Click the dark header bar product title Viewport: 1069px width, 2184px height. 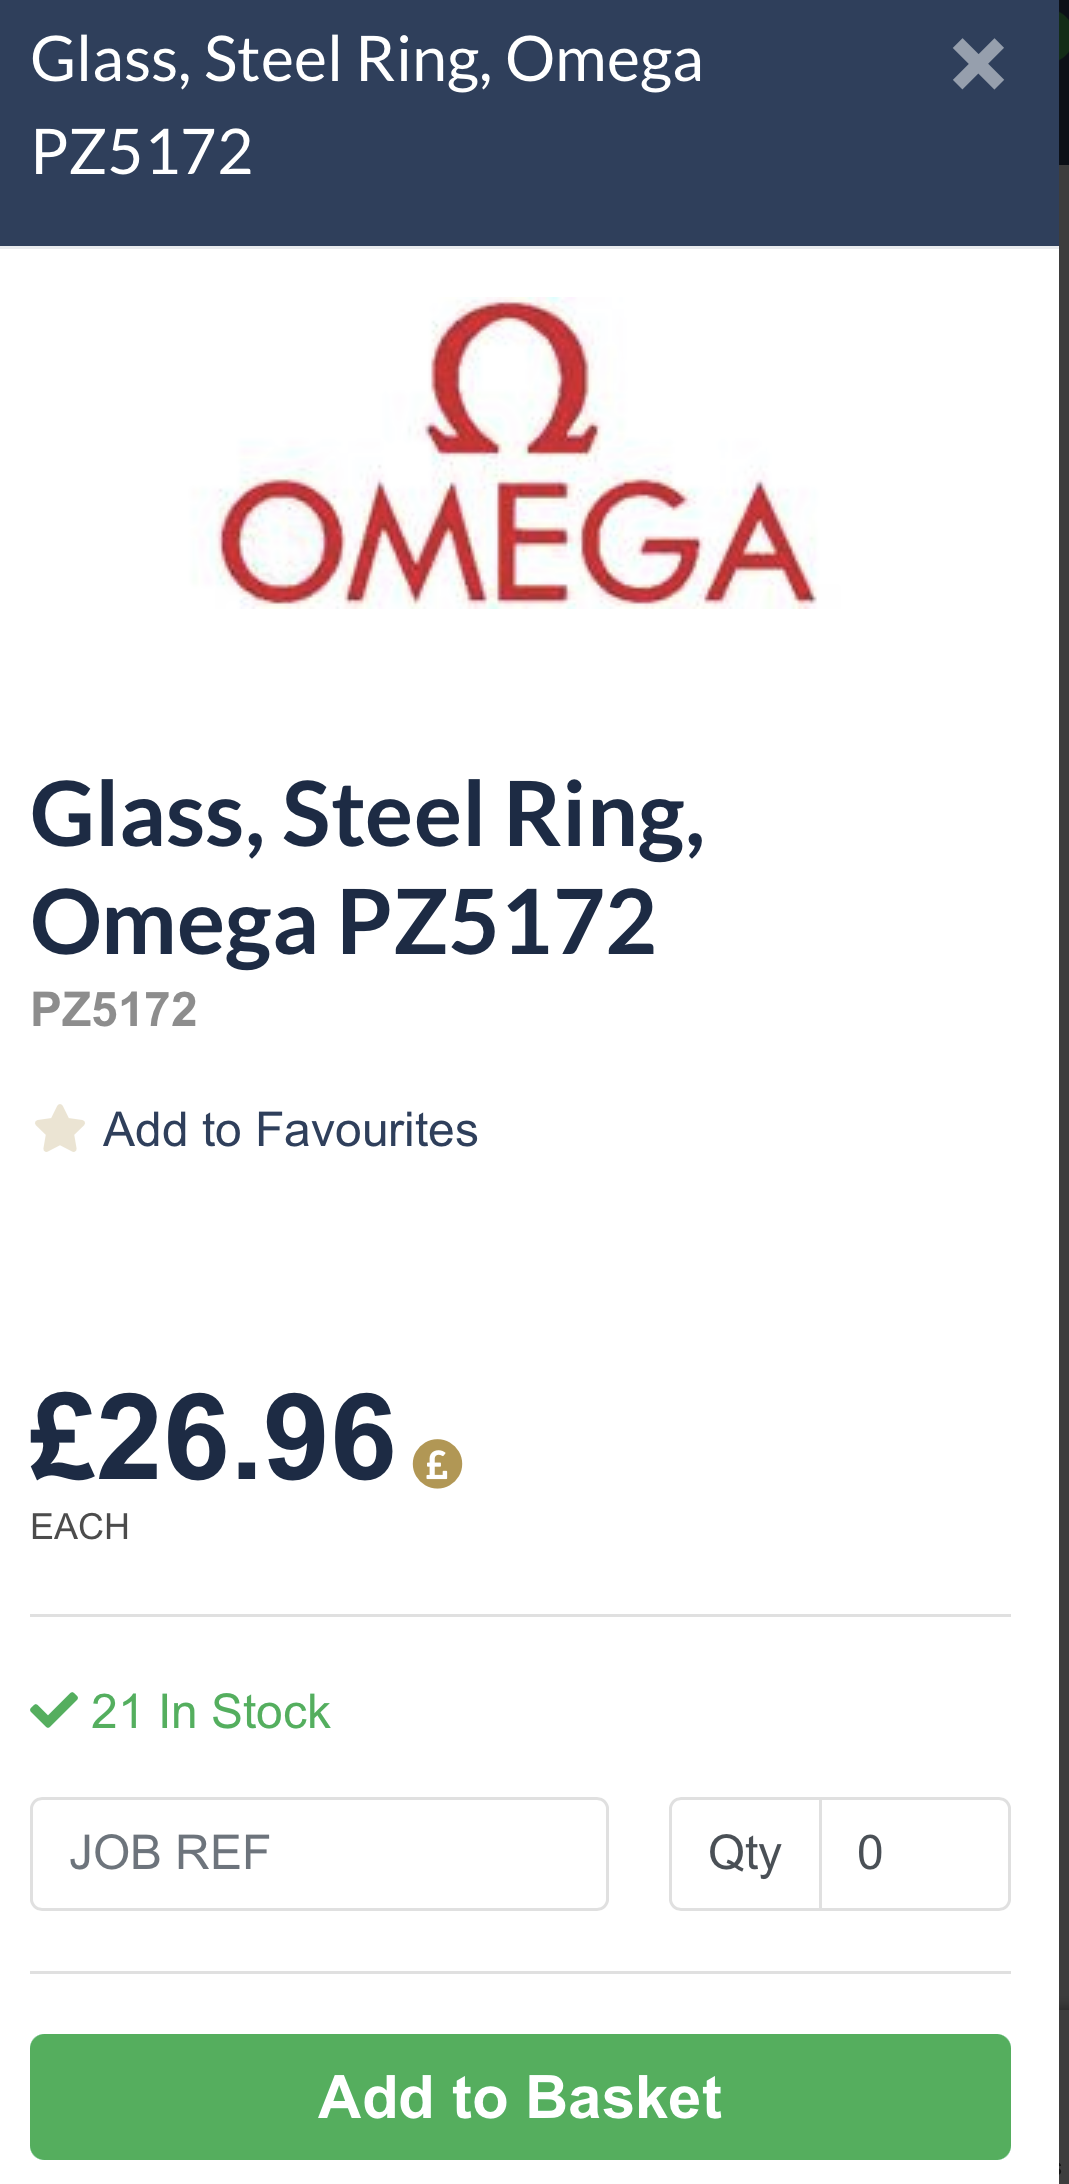click(x=366, y=105)
